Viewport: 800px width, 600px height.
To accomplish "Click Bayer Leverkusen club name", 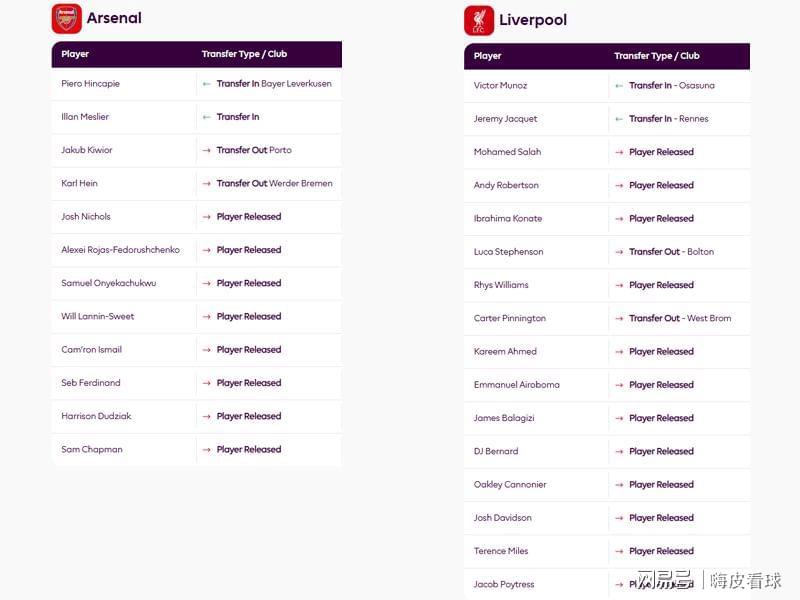I will 296,84.
